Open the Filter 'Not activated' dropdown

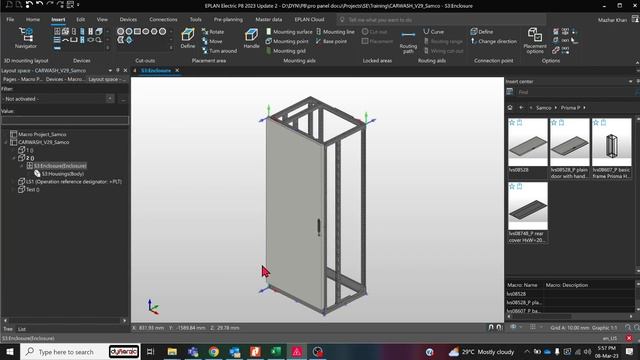110,99
